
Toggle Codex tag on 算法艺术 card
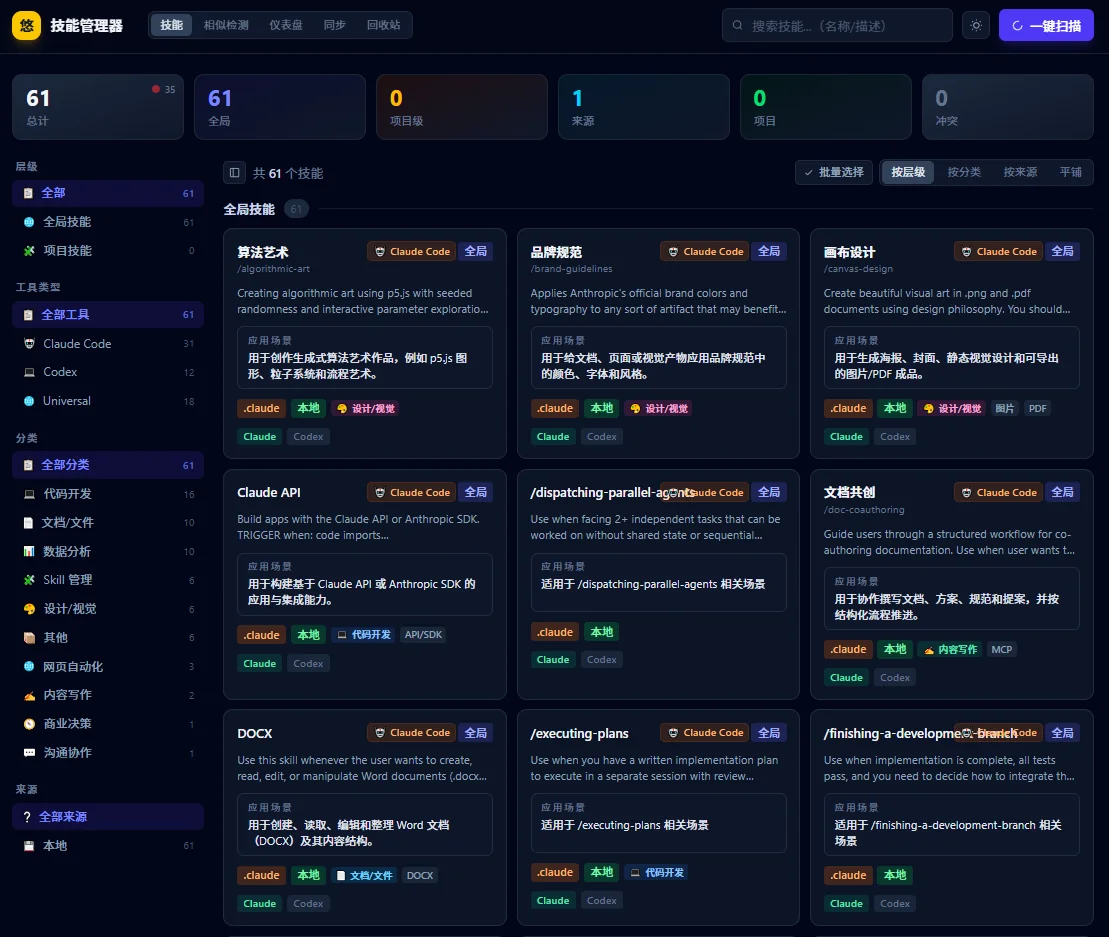(308, 437)
